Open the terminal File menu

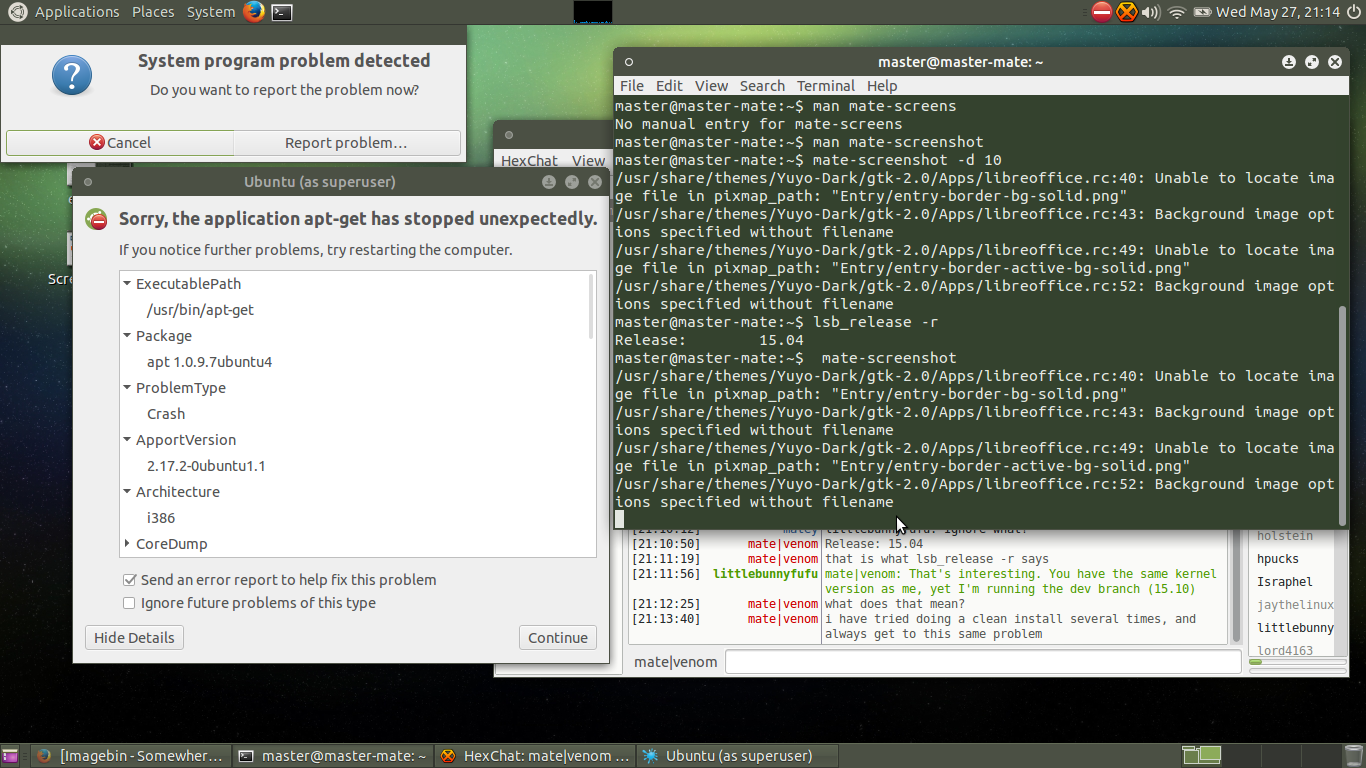[x=632, y=86]
